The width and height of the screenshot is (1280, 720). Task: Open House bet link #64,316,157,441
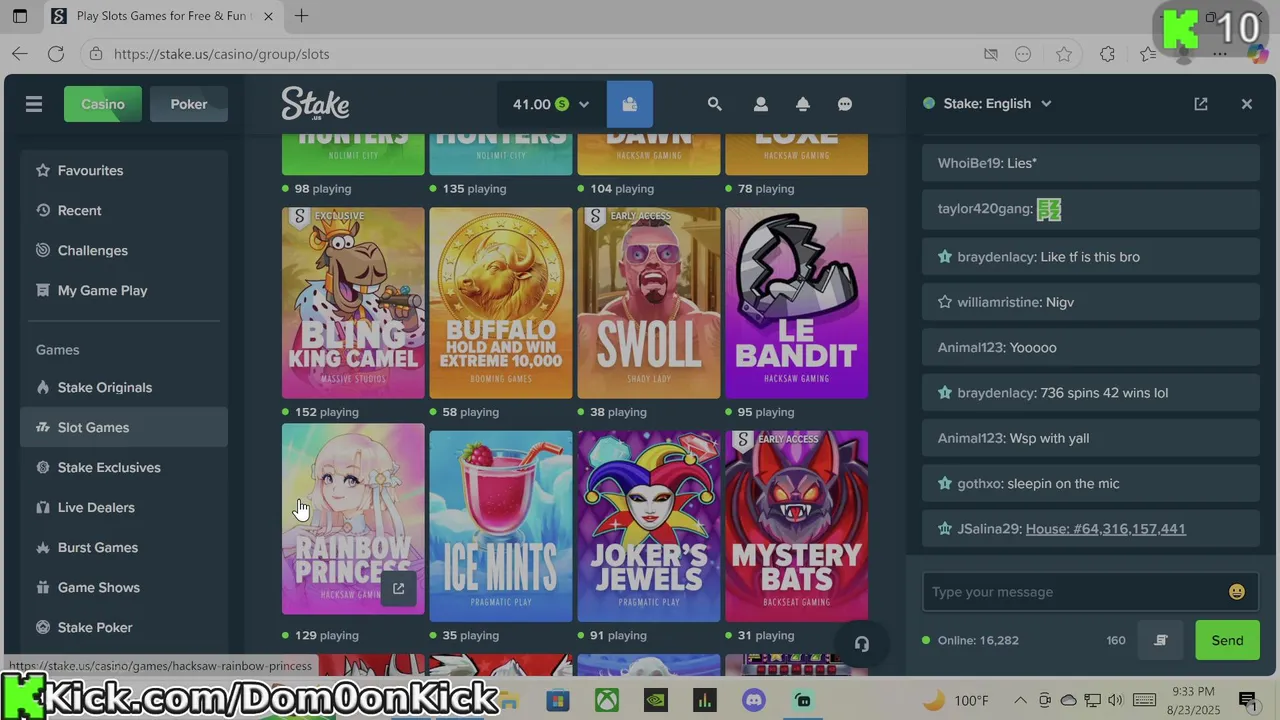point(1105,529)
